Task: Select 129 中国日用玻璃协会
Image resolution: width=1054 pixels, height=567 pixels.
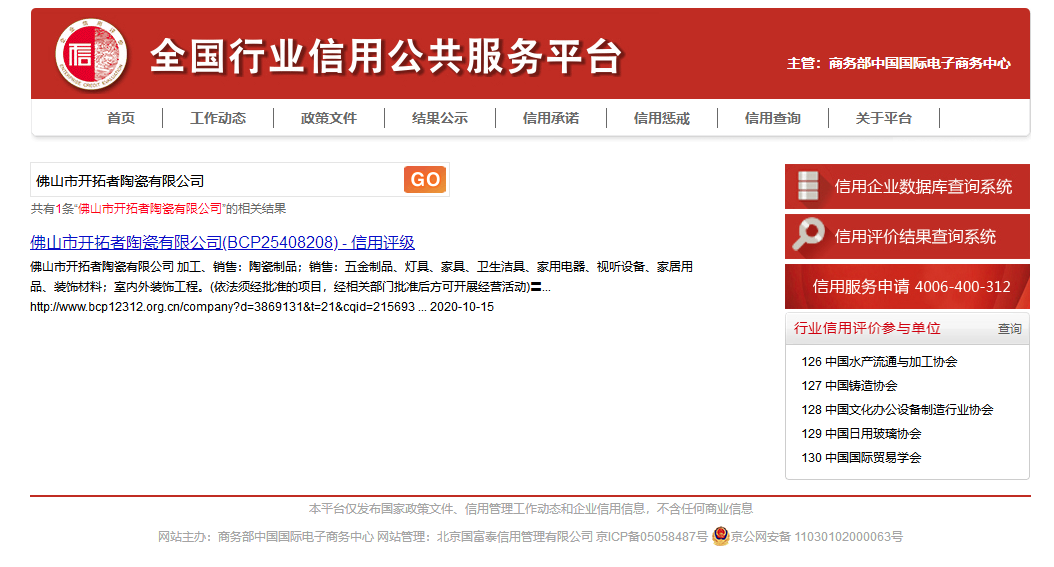Action: (861, 433)
